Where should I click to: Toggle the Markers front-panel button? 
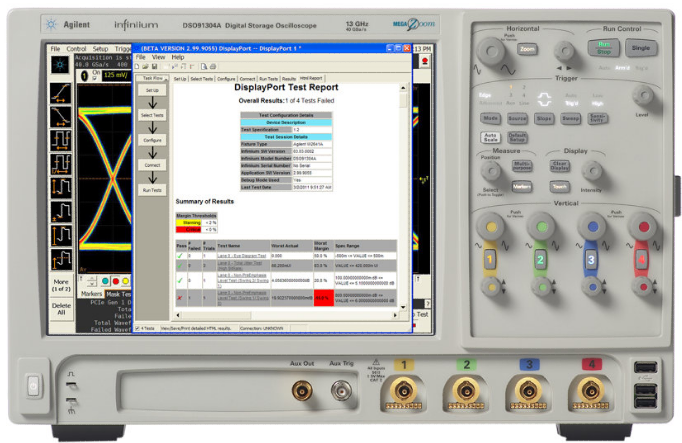(x=522, y=187)
